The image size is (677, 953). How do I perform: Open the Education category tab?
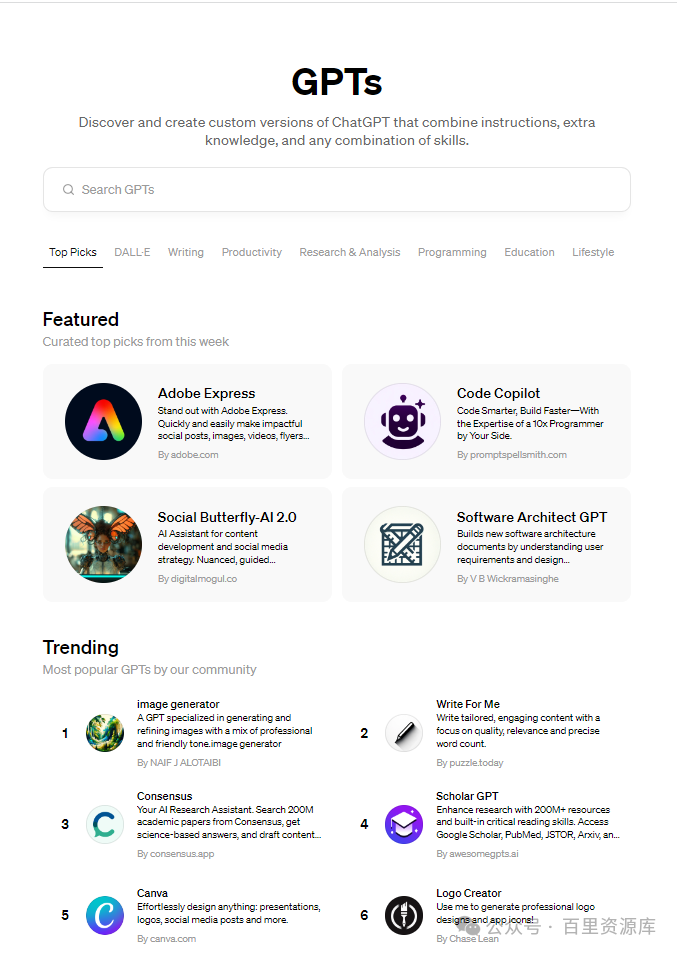click(x=529, y=252)
